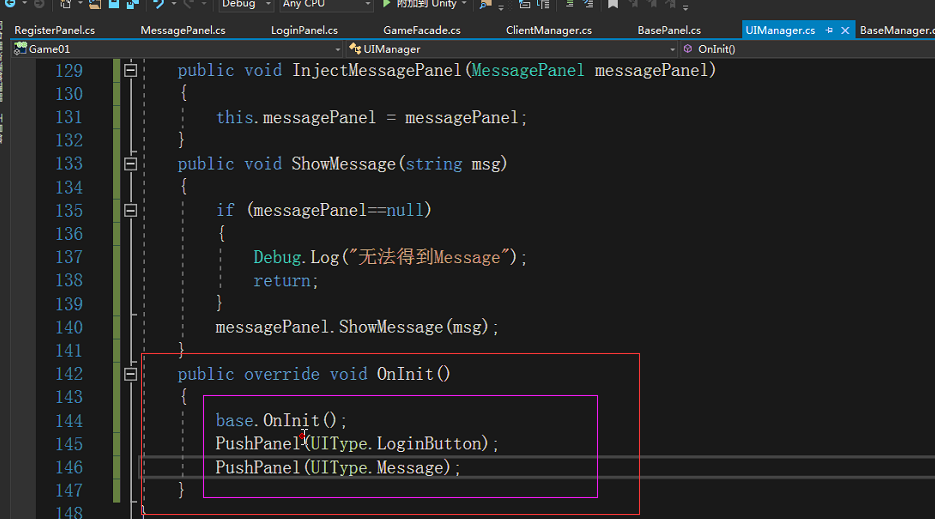Collapse the OnInit method at line 142

[131, 374]
